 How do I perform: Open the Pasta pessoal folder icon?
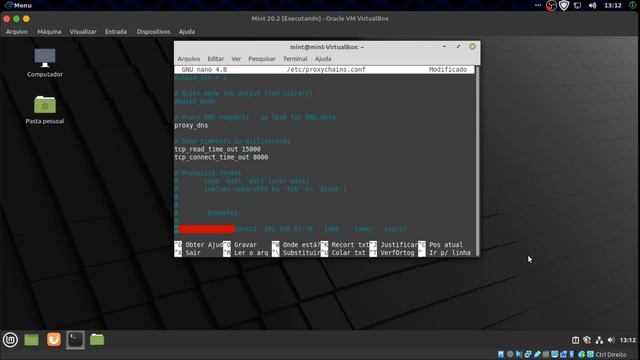coord(45,110)
